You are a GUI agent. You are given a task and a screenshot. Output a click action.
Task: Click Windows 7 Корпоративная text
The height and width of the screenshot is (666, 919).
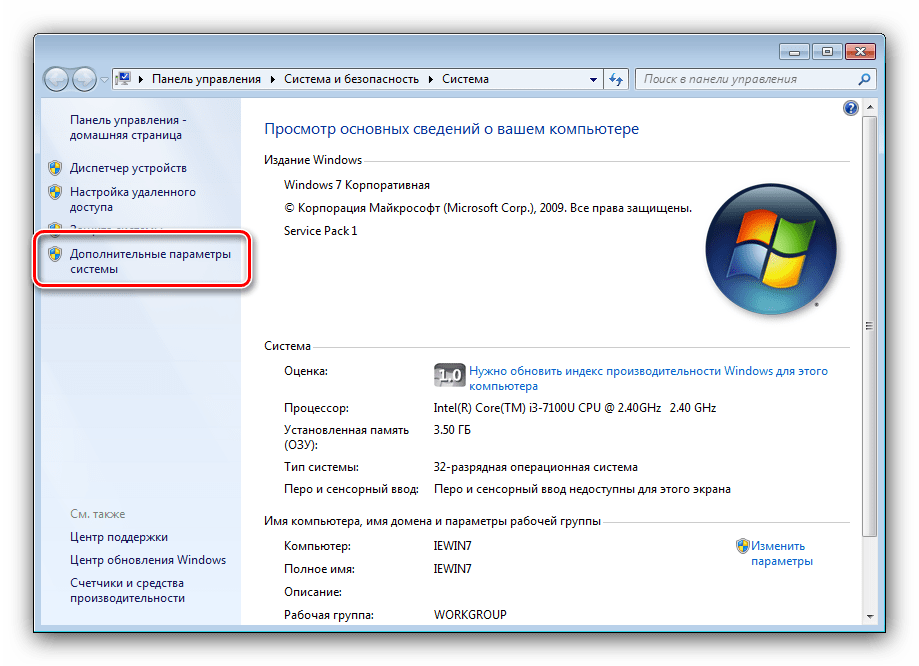point(357,185)
